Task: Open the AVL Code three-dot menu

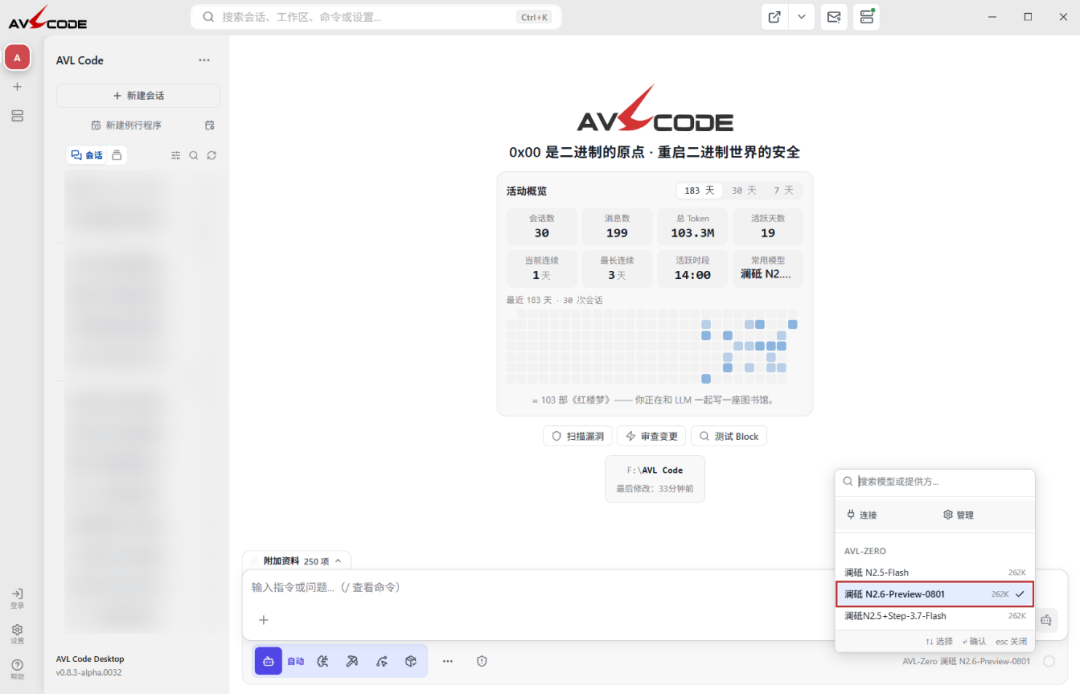Action: tap(204, 60)
